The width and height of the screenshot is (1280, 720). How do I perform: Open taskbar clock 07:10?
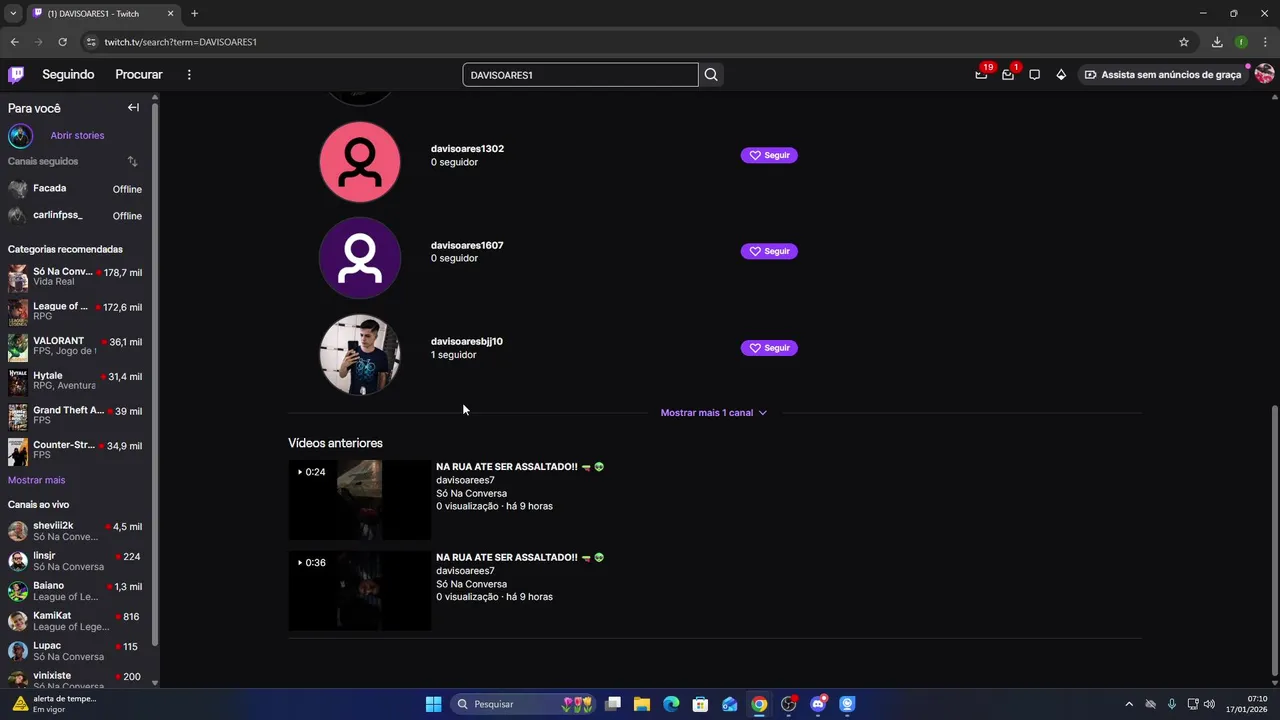pos(1247,704)
